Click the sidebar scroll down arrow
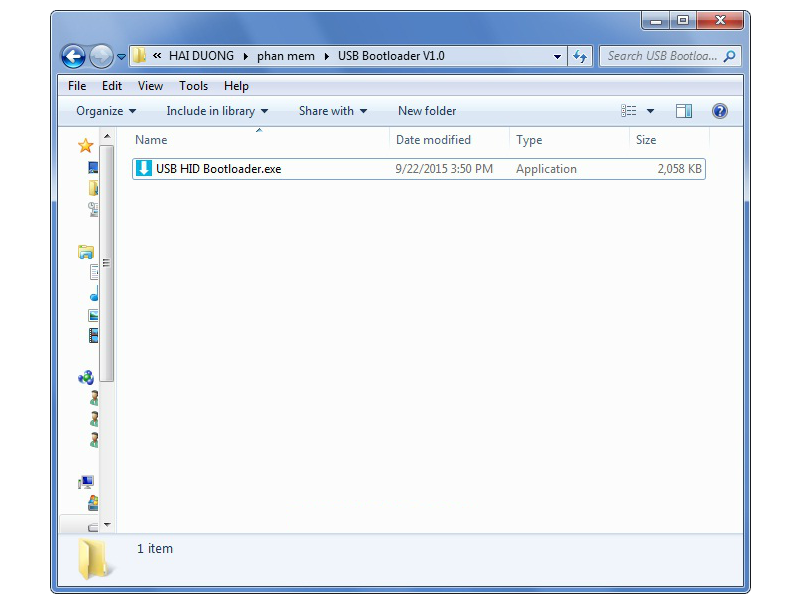Screen dimensions: 800x604 click(x=107, y=524)
